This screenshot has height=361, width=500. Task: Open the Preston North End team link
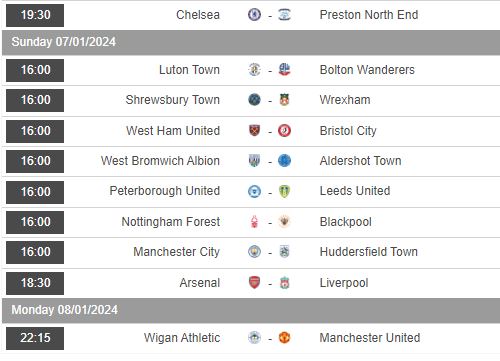point(369,15)
